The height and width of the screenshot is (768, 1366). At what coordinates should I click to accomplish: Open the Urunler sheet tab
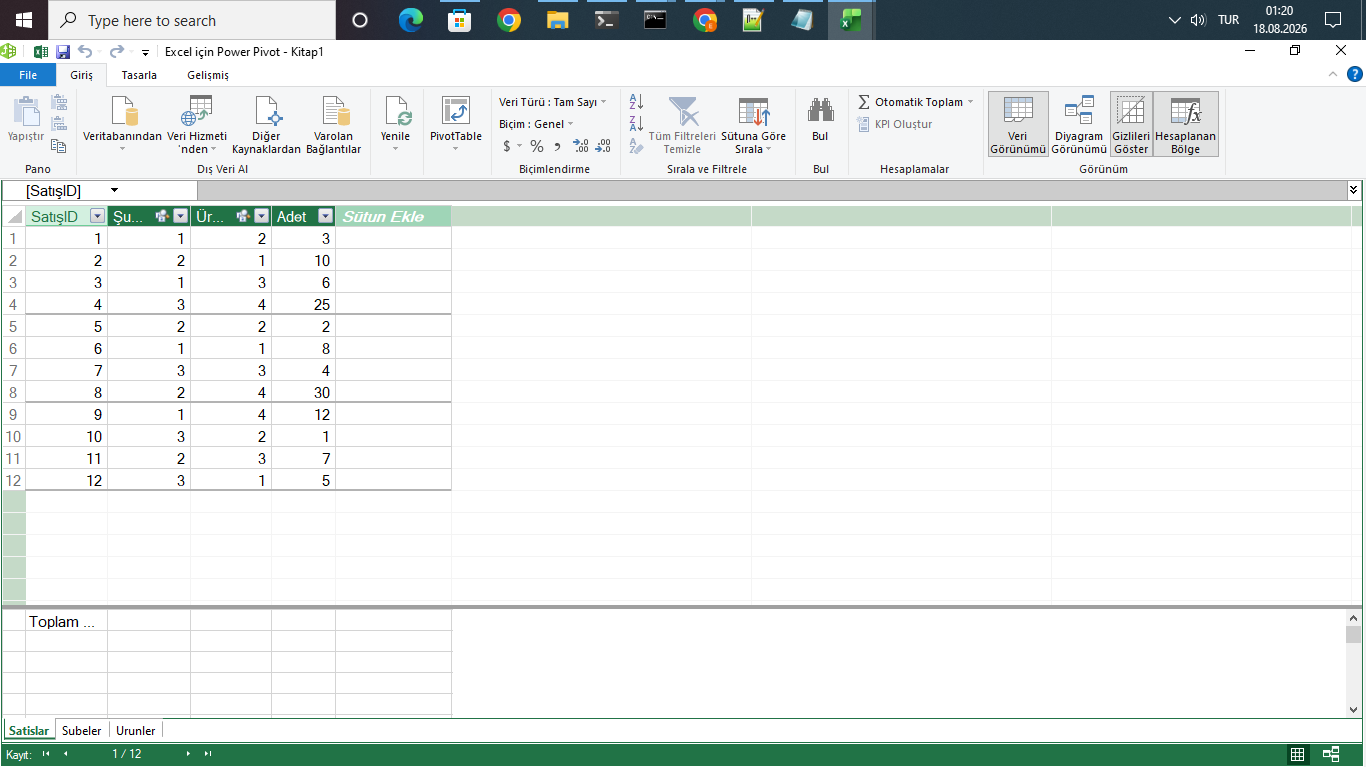click(x=136, y=731)
